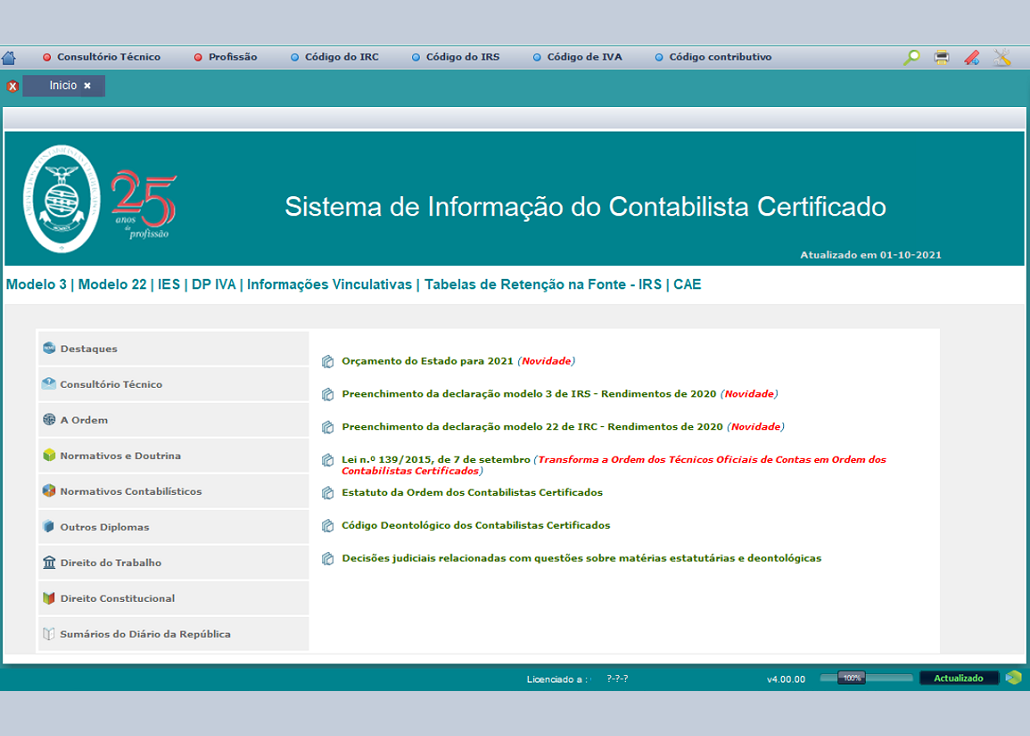Viewport: 1030px width, 736px height.
Task: Select Outros Diplomas in the sidebar
Action: pyautogui.click(x=173, y=527)
